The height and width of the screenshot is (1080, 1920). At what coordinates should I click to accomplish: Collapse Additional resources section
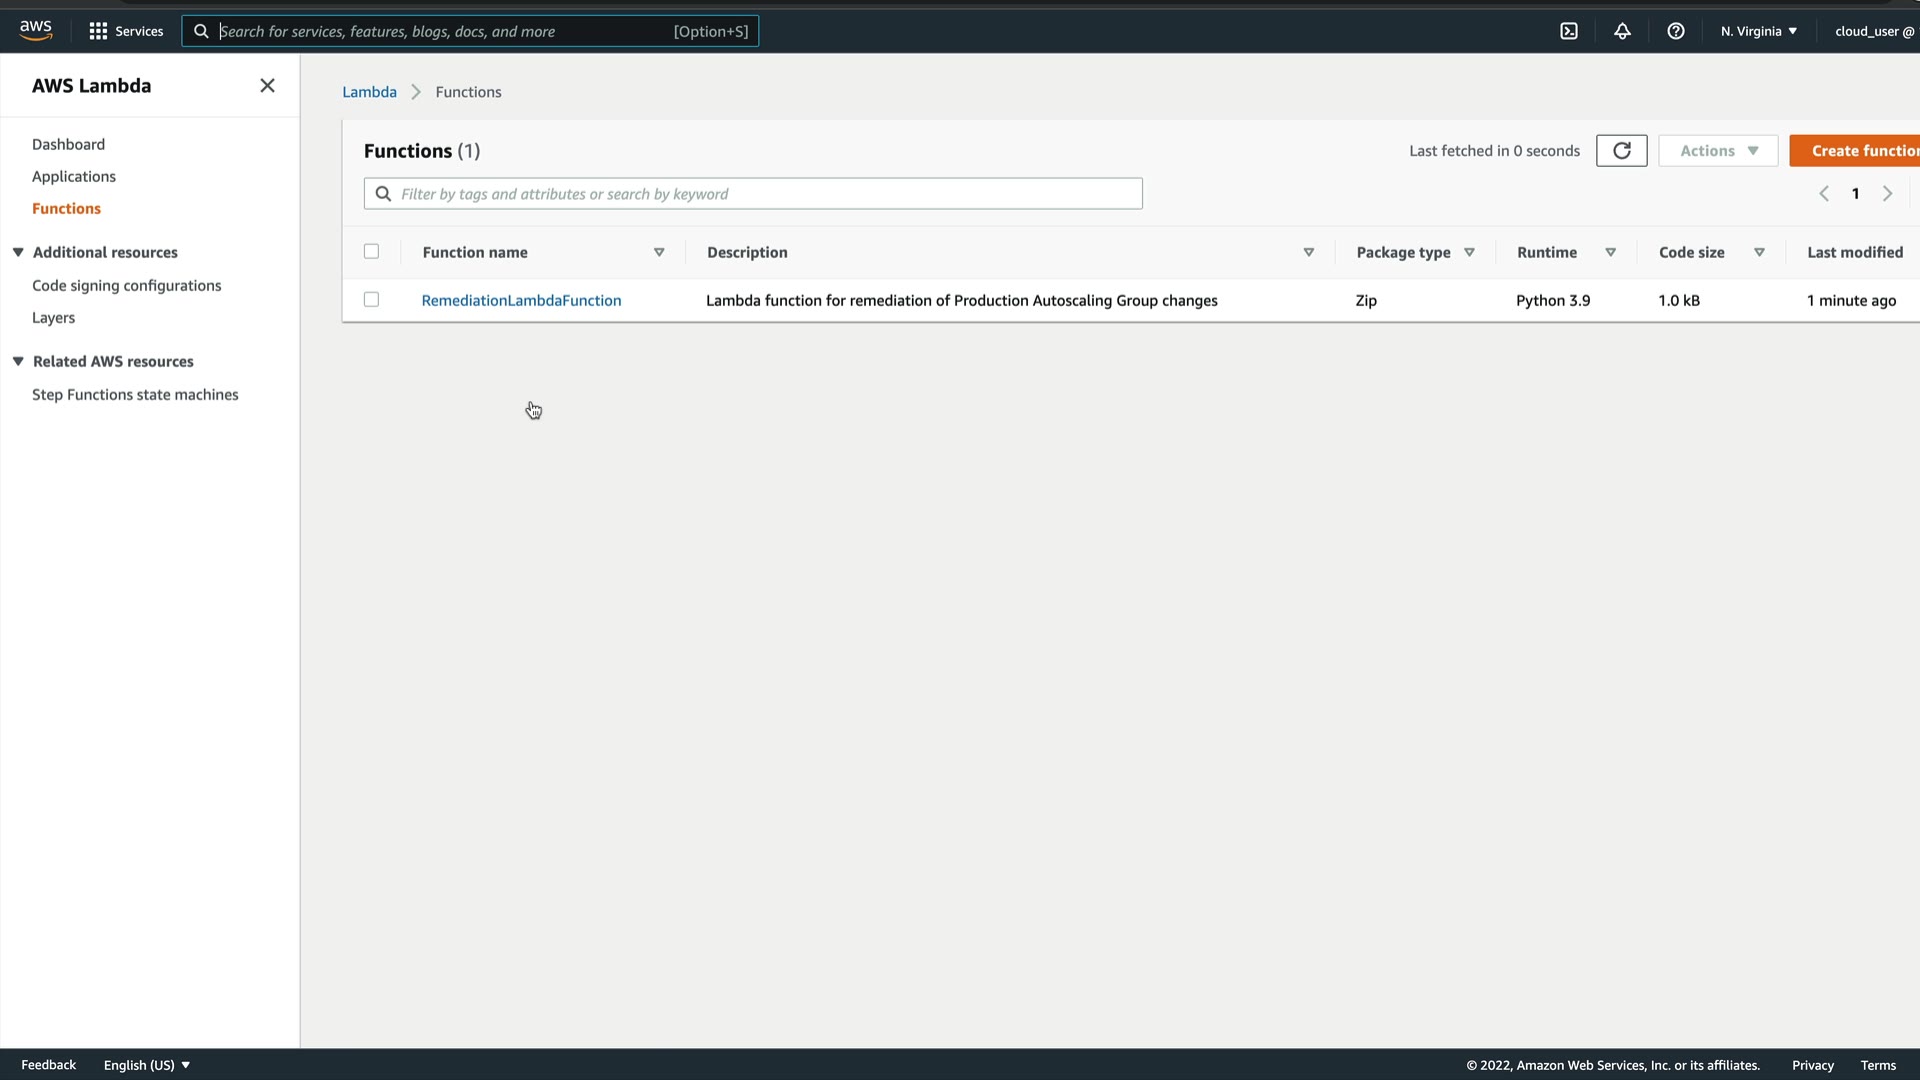click(x=18, y=253)
